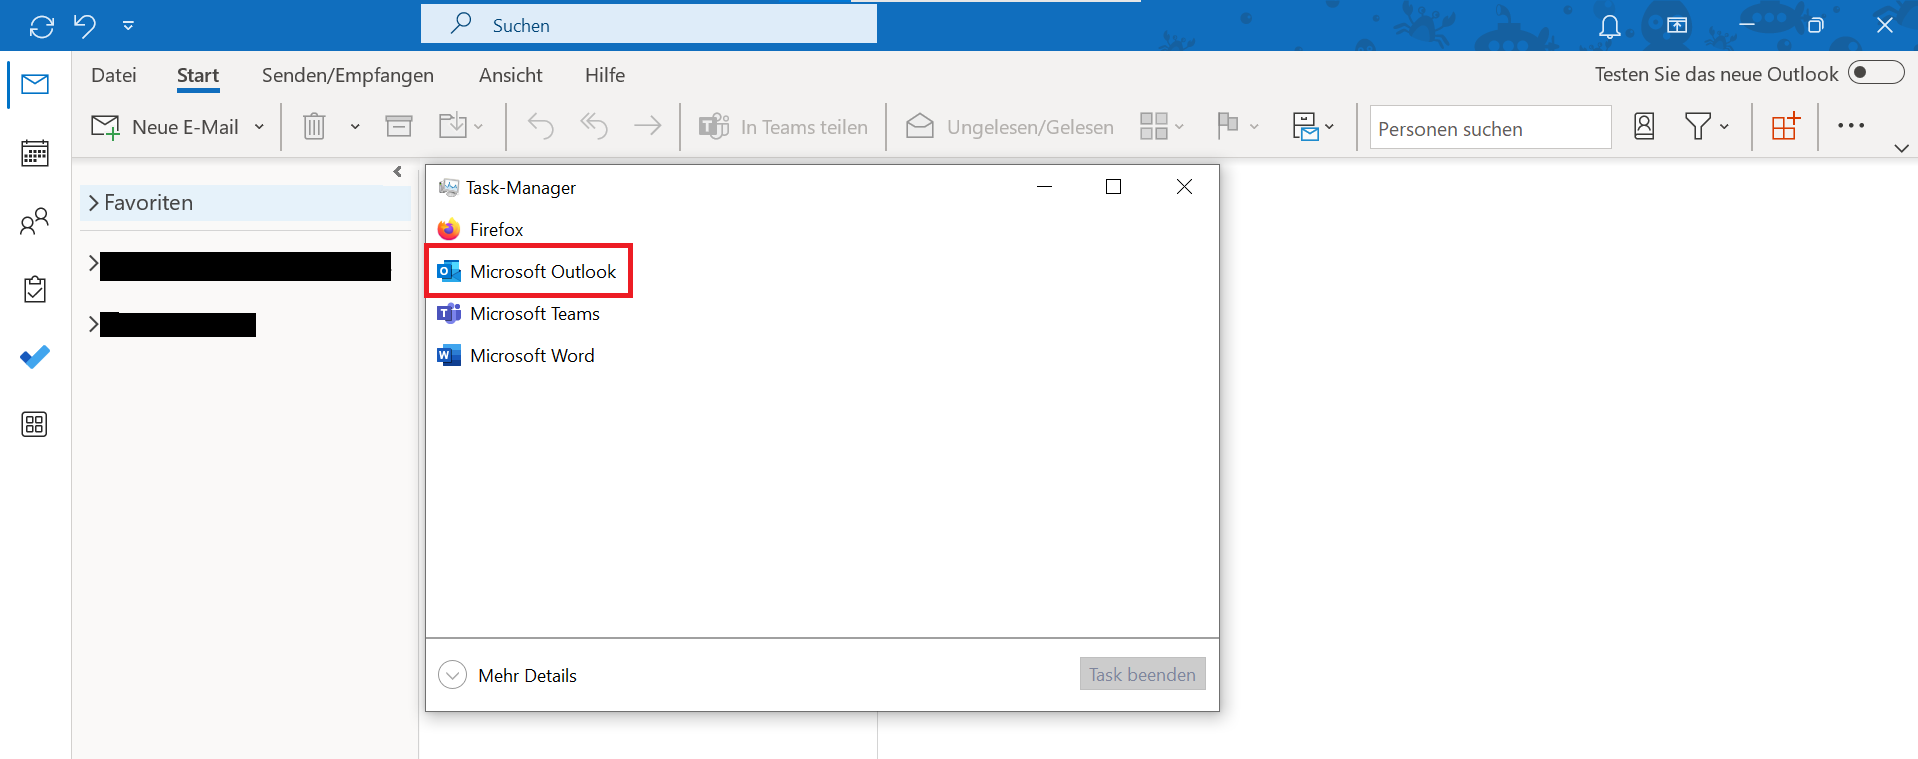Click the Get Add-ins red grid icon
Image resolution: width=1918 pixels, height=759 pixels.
(x=1785, y=126)
